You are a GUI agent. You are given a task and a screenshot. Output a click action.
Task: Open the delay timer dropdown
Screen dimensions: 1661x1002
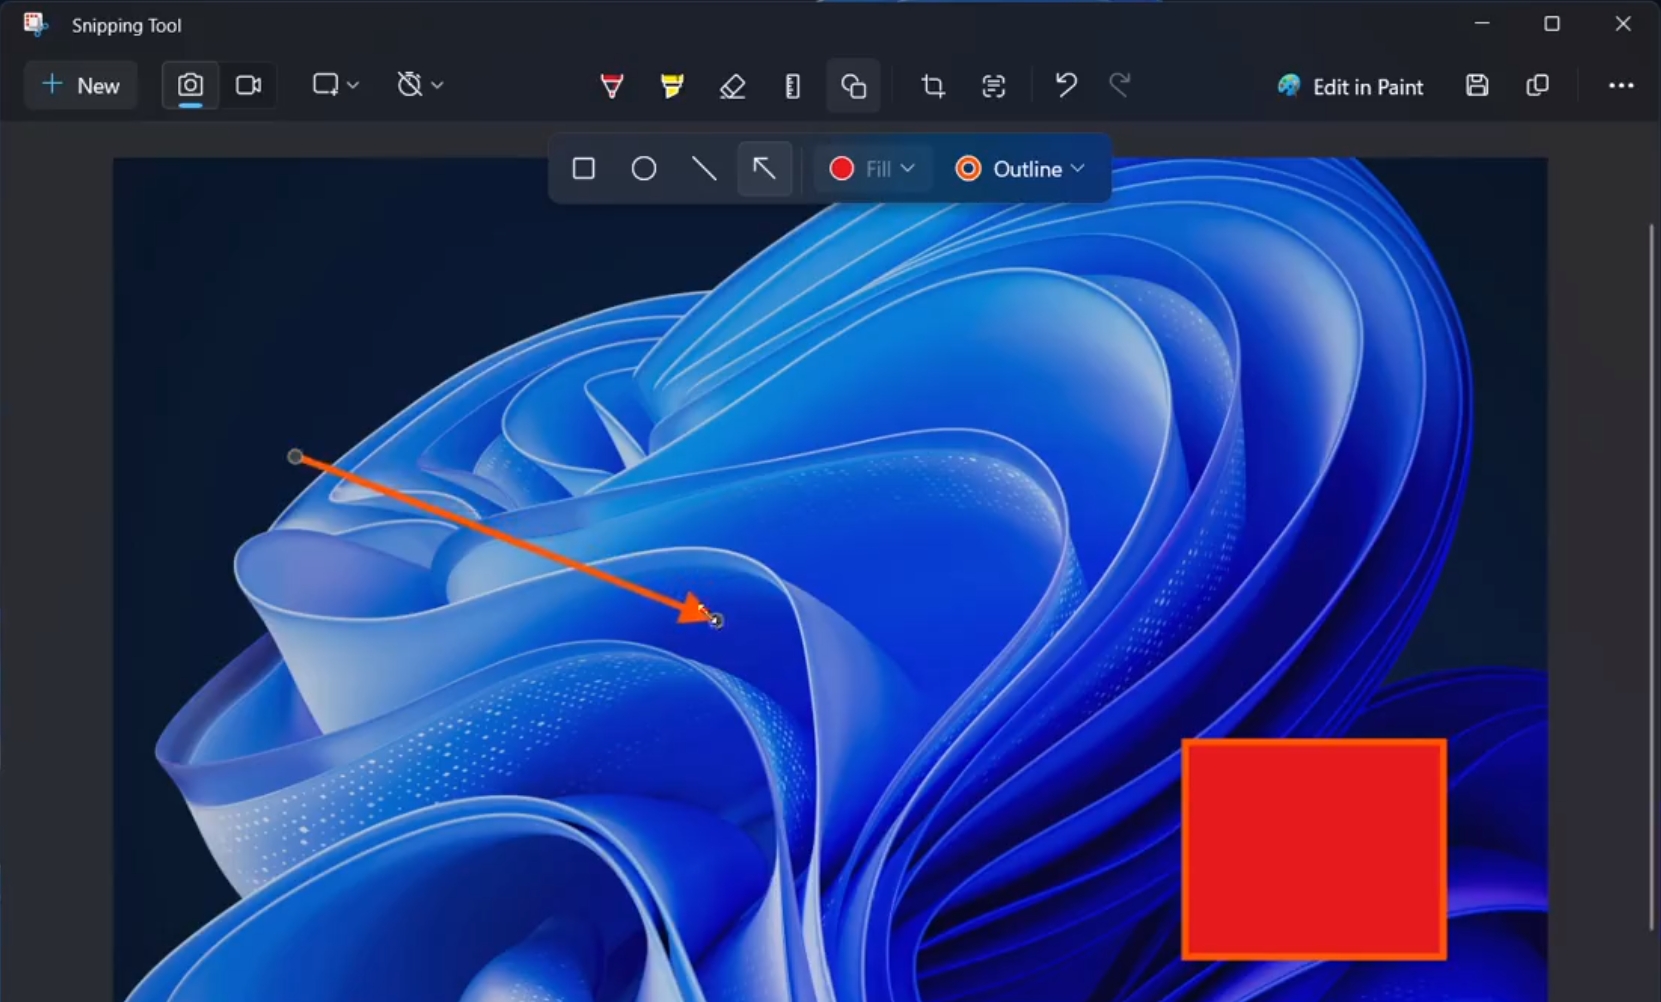point(420,86)
